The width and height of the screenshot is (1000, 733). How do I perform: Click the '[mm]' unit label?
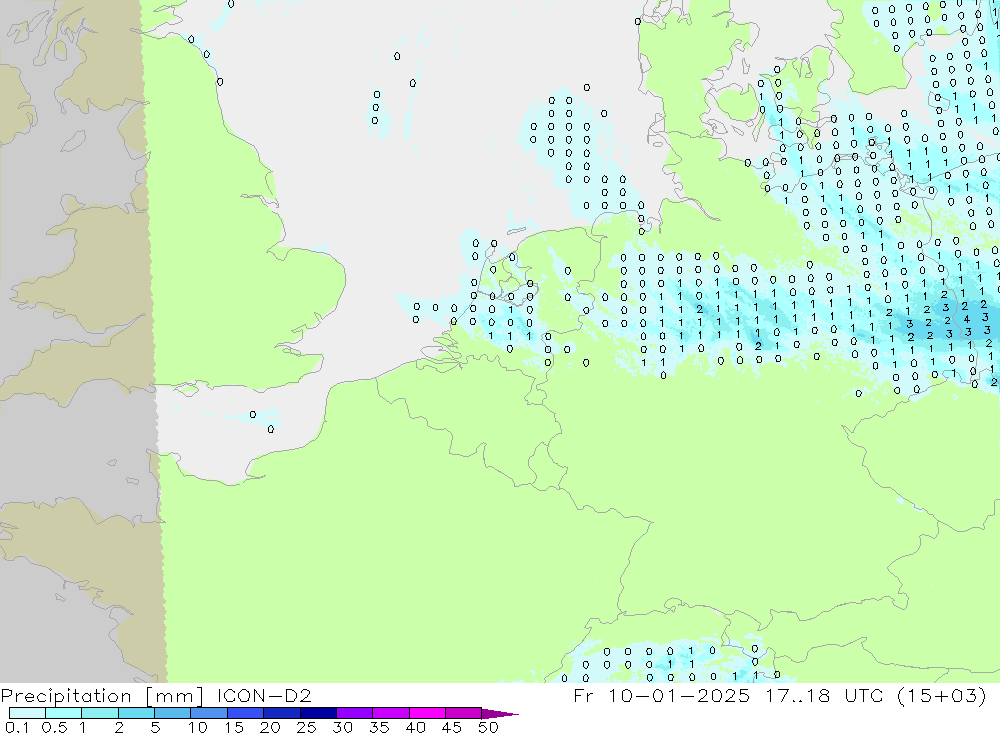coord(174,696)
